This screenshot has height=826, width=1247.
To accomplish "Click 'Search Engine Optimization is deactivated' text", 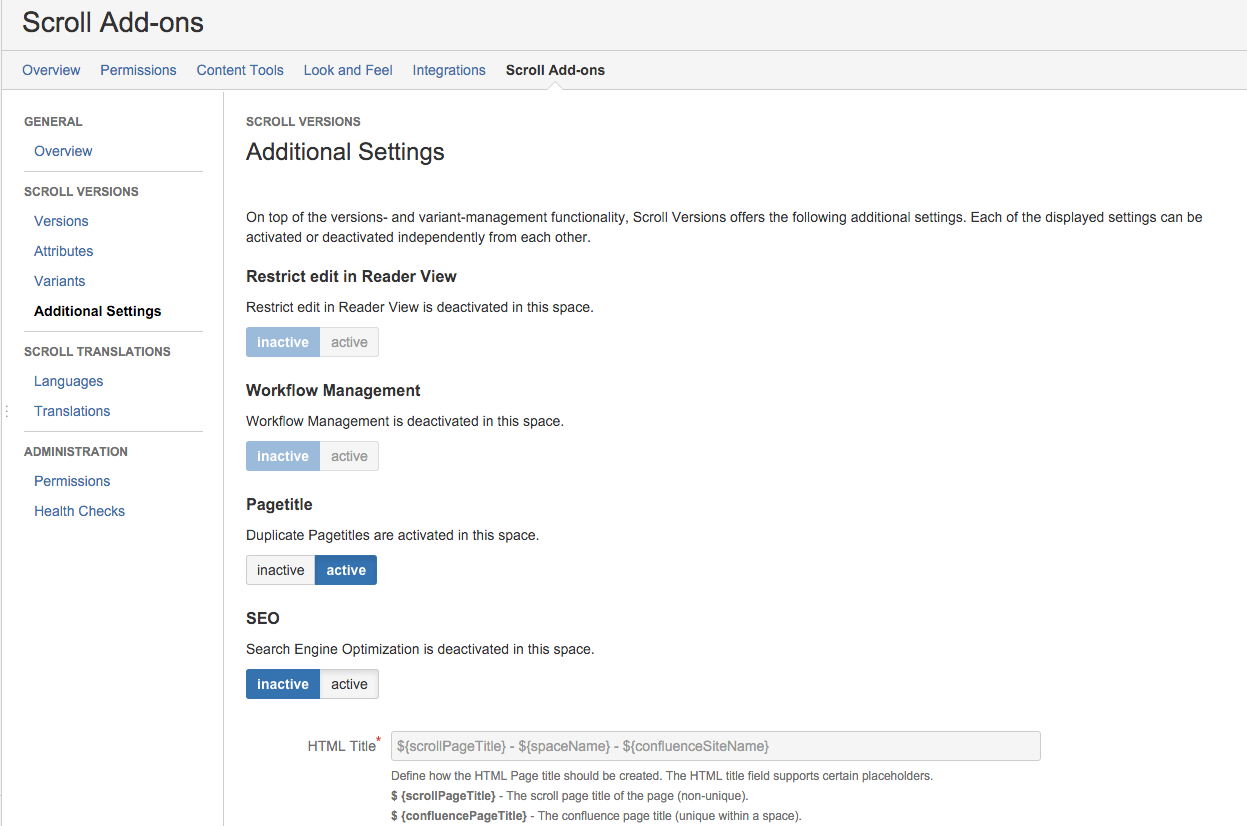I will tap(420, 649).
